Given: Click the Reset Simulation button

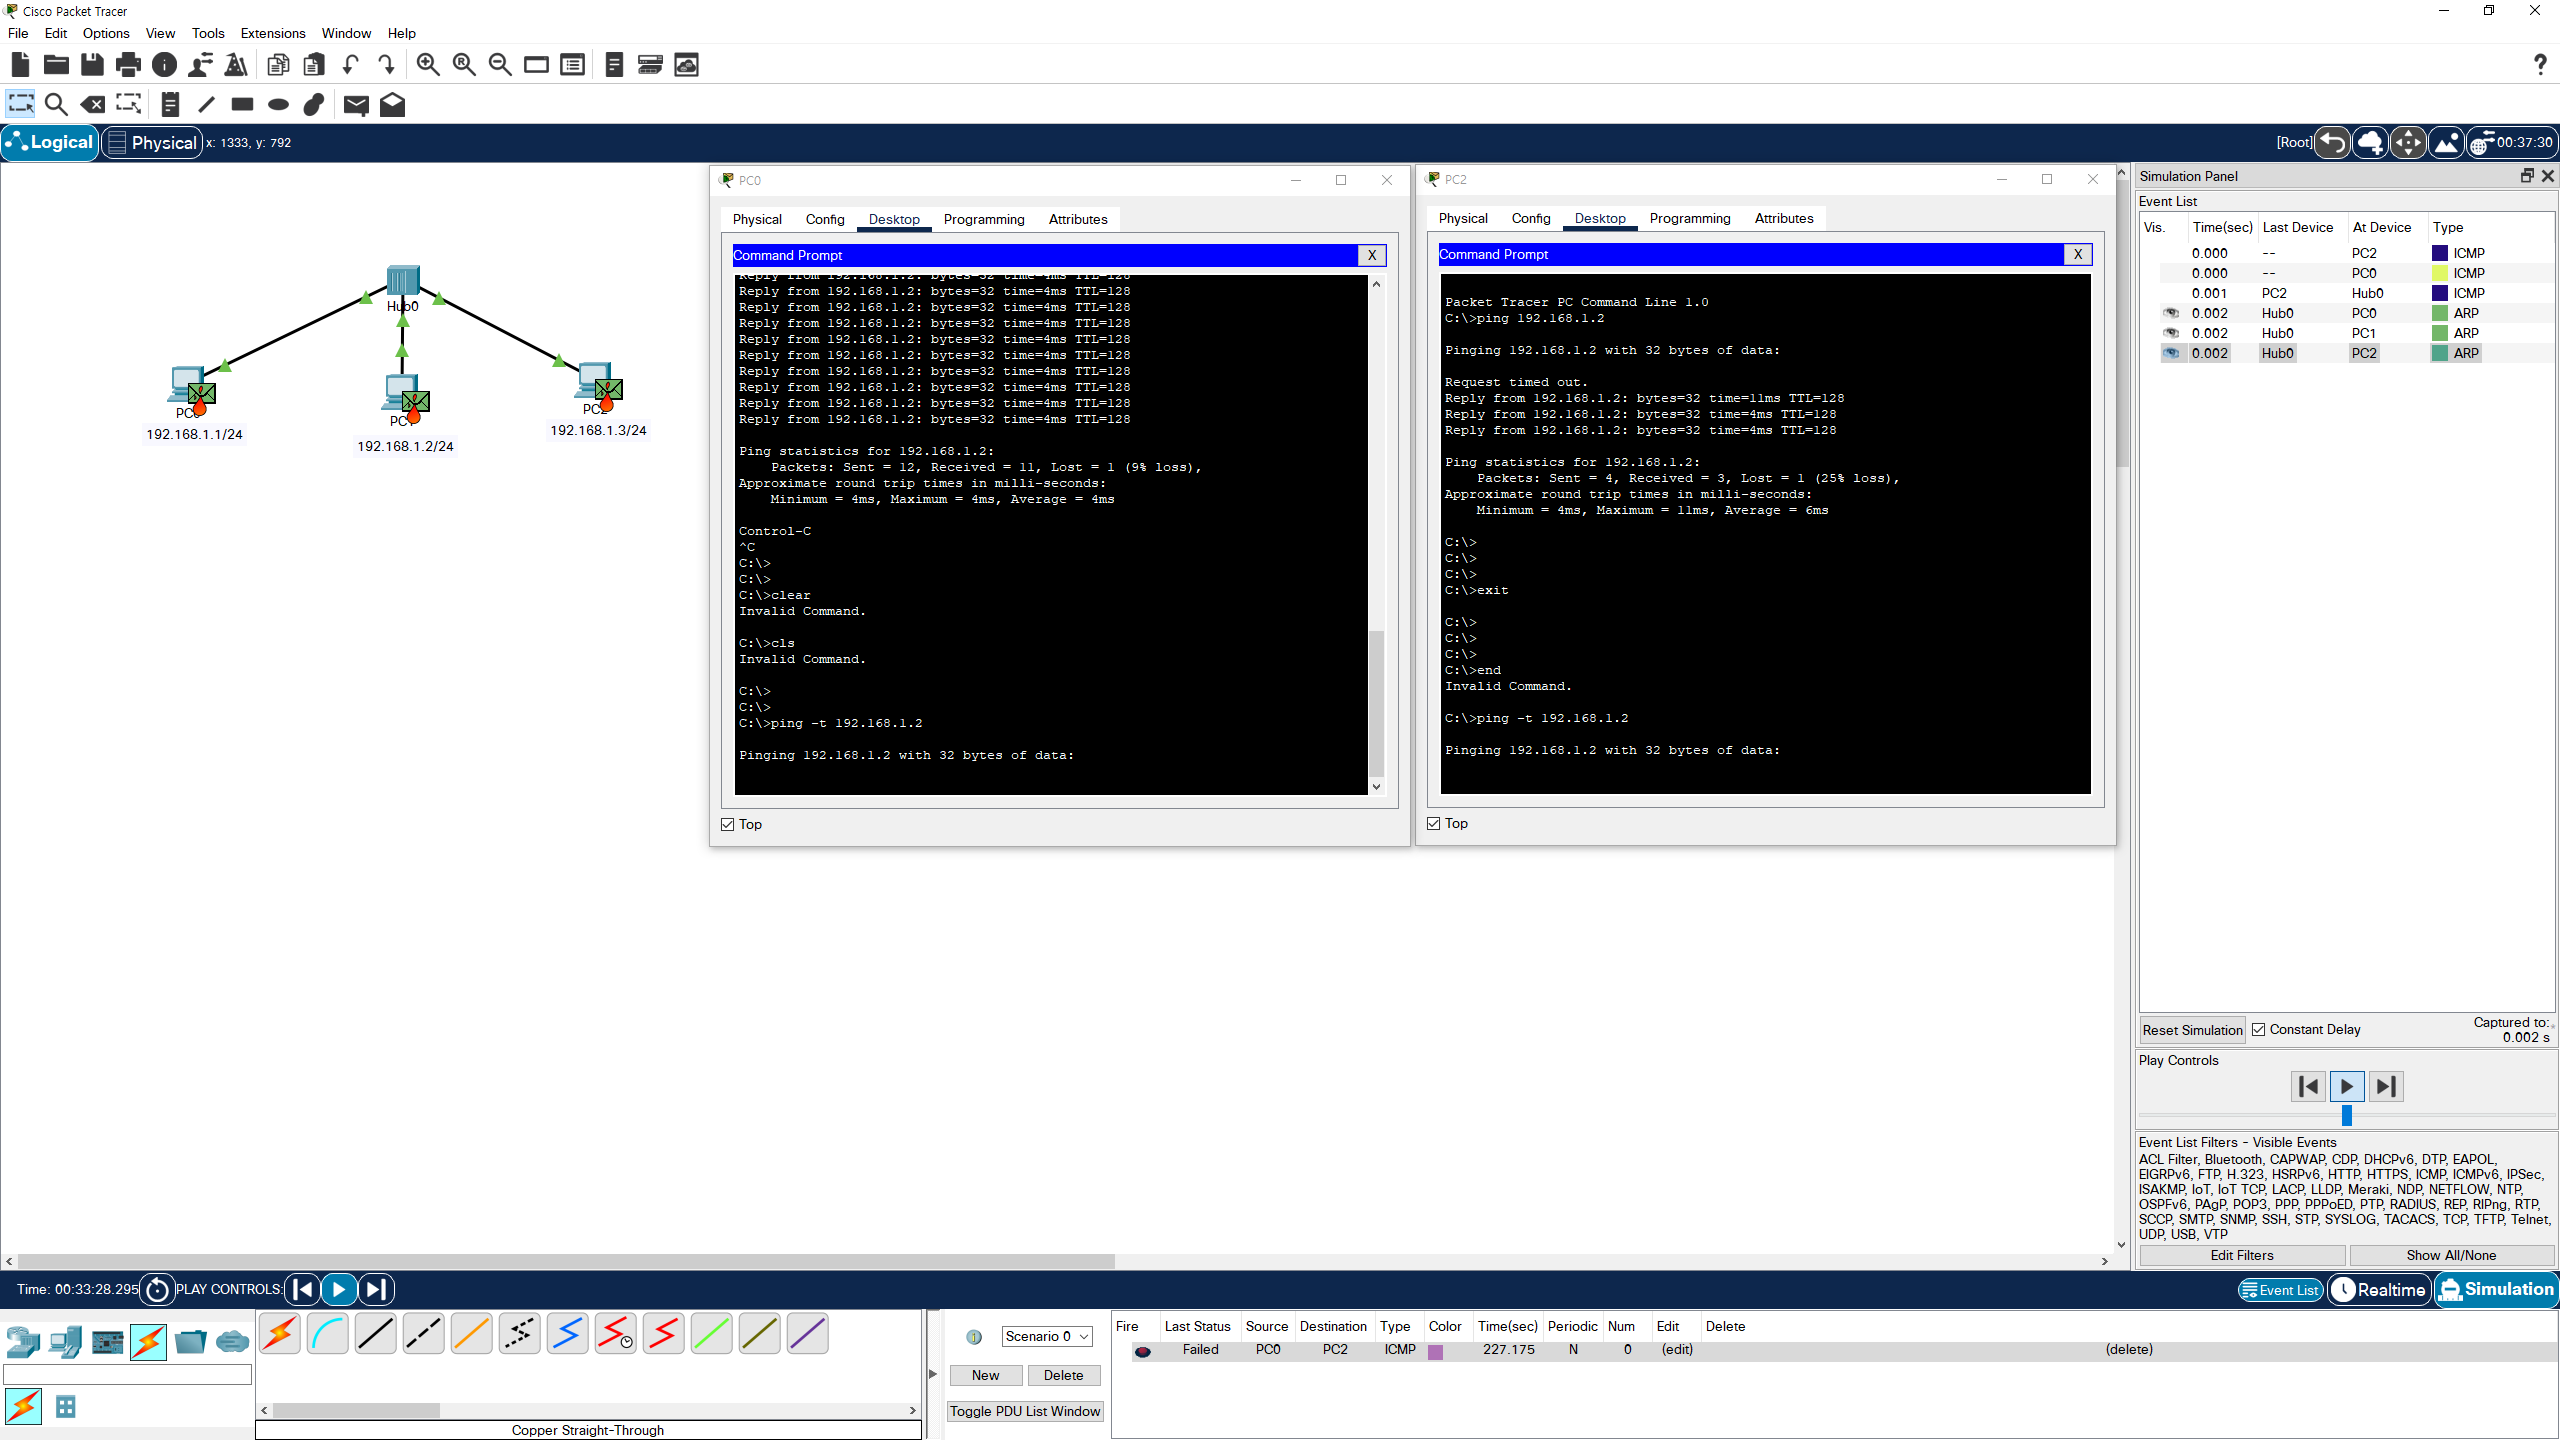Looking at the screenshot, I should [x=2192, y=1030].
